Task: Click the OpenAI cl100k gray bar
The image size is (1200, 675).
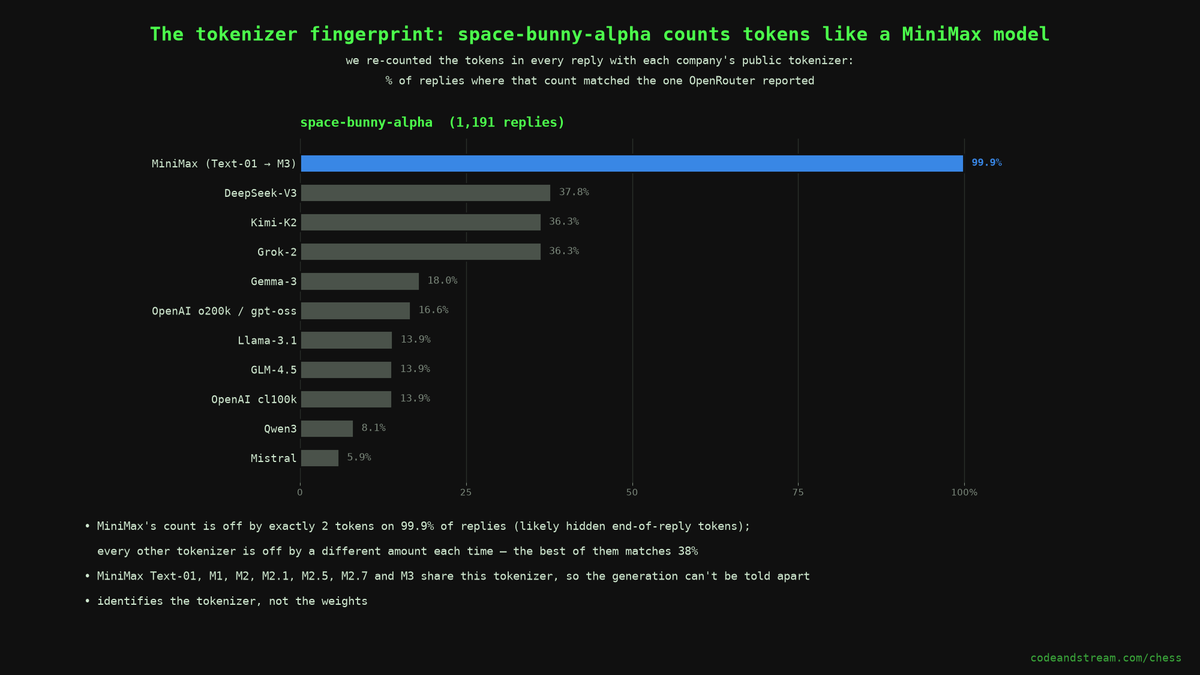Action: click(346, 399)
